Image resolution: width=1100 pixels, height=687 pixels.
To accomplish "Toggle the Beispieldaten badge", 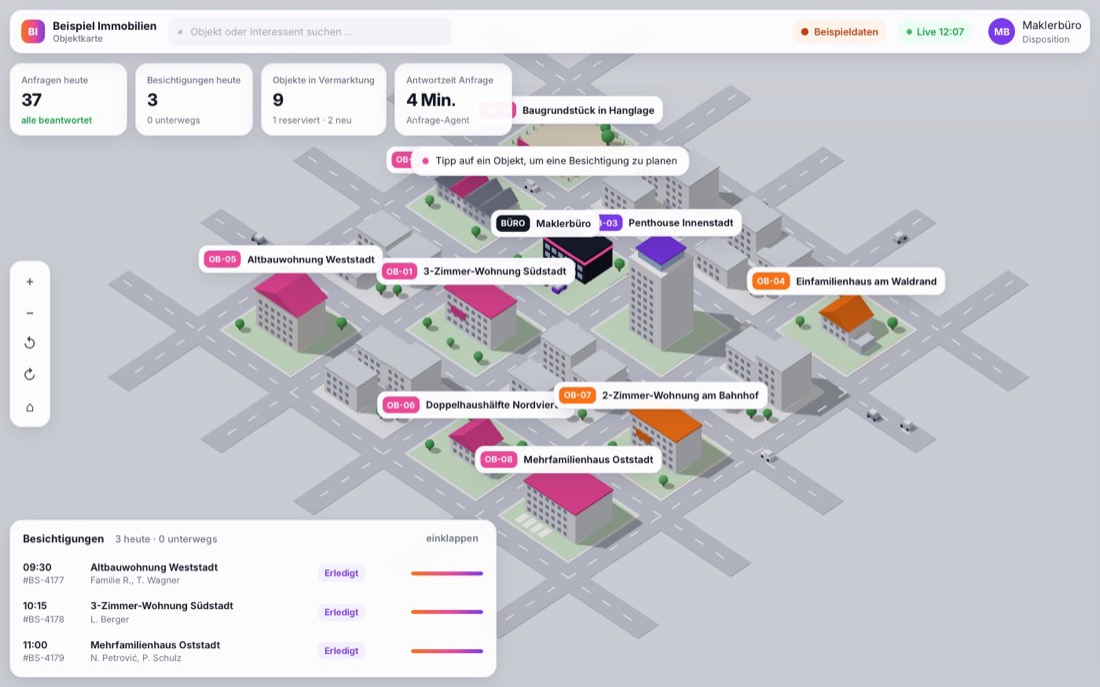I will [x=839, y=32].
